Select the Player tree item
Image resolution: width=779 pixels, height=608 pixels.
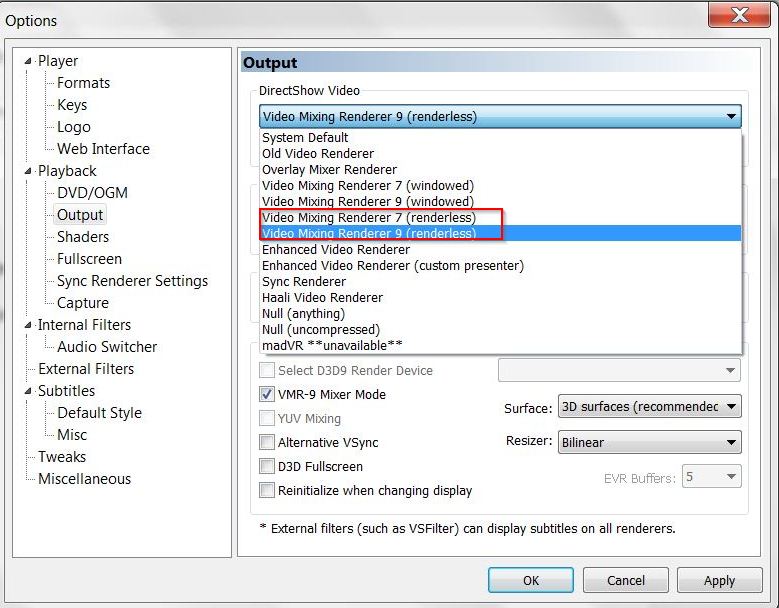(58, 61)
